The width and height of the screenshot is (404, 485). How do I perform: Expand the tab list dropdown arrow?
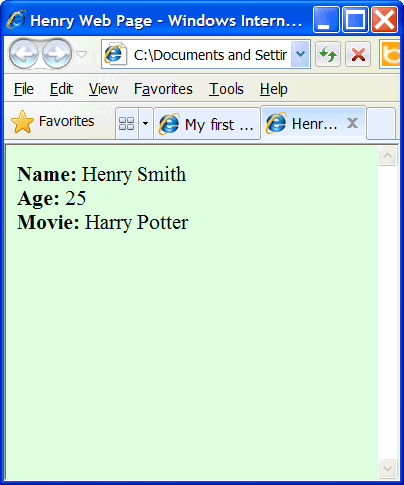[x=145, y=123]
